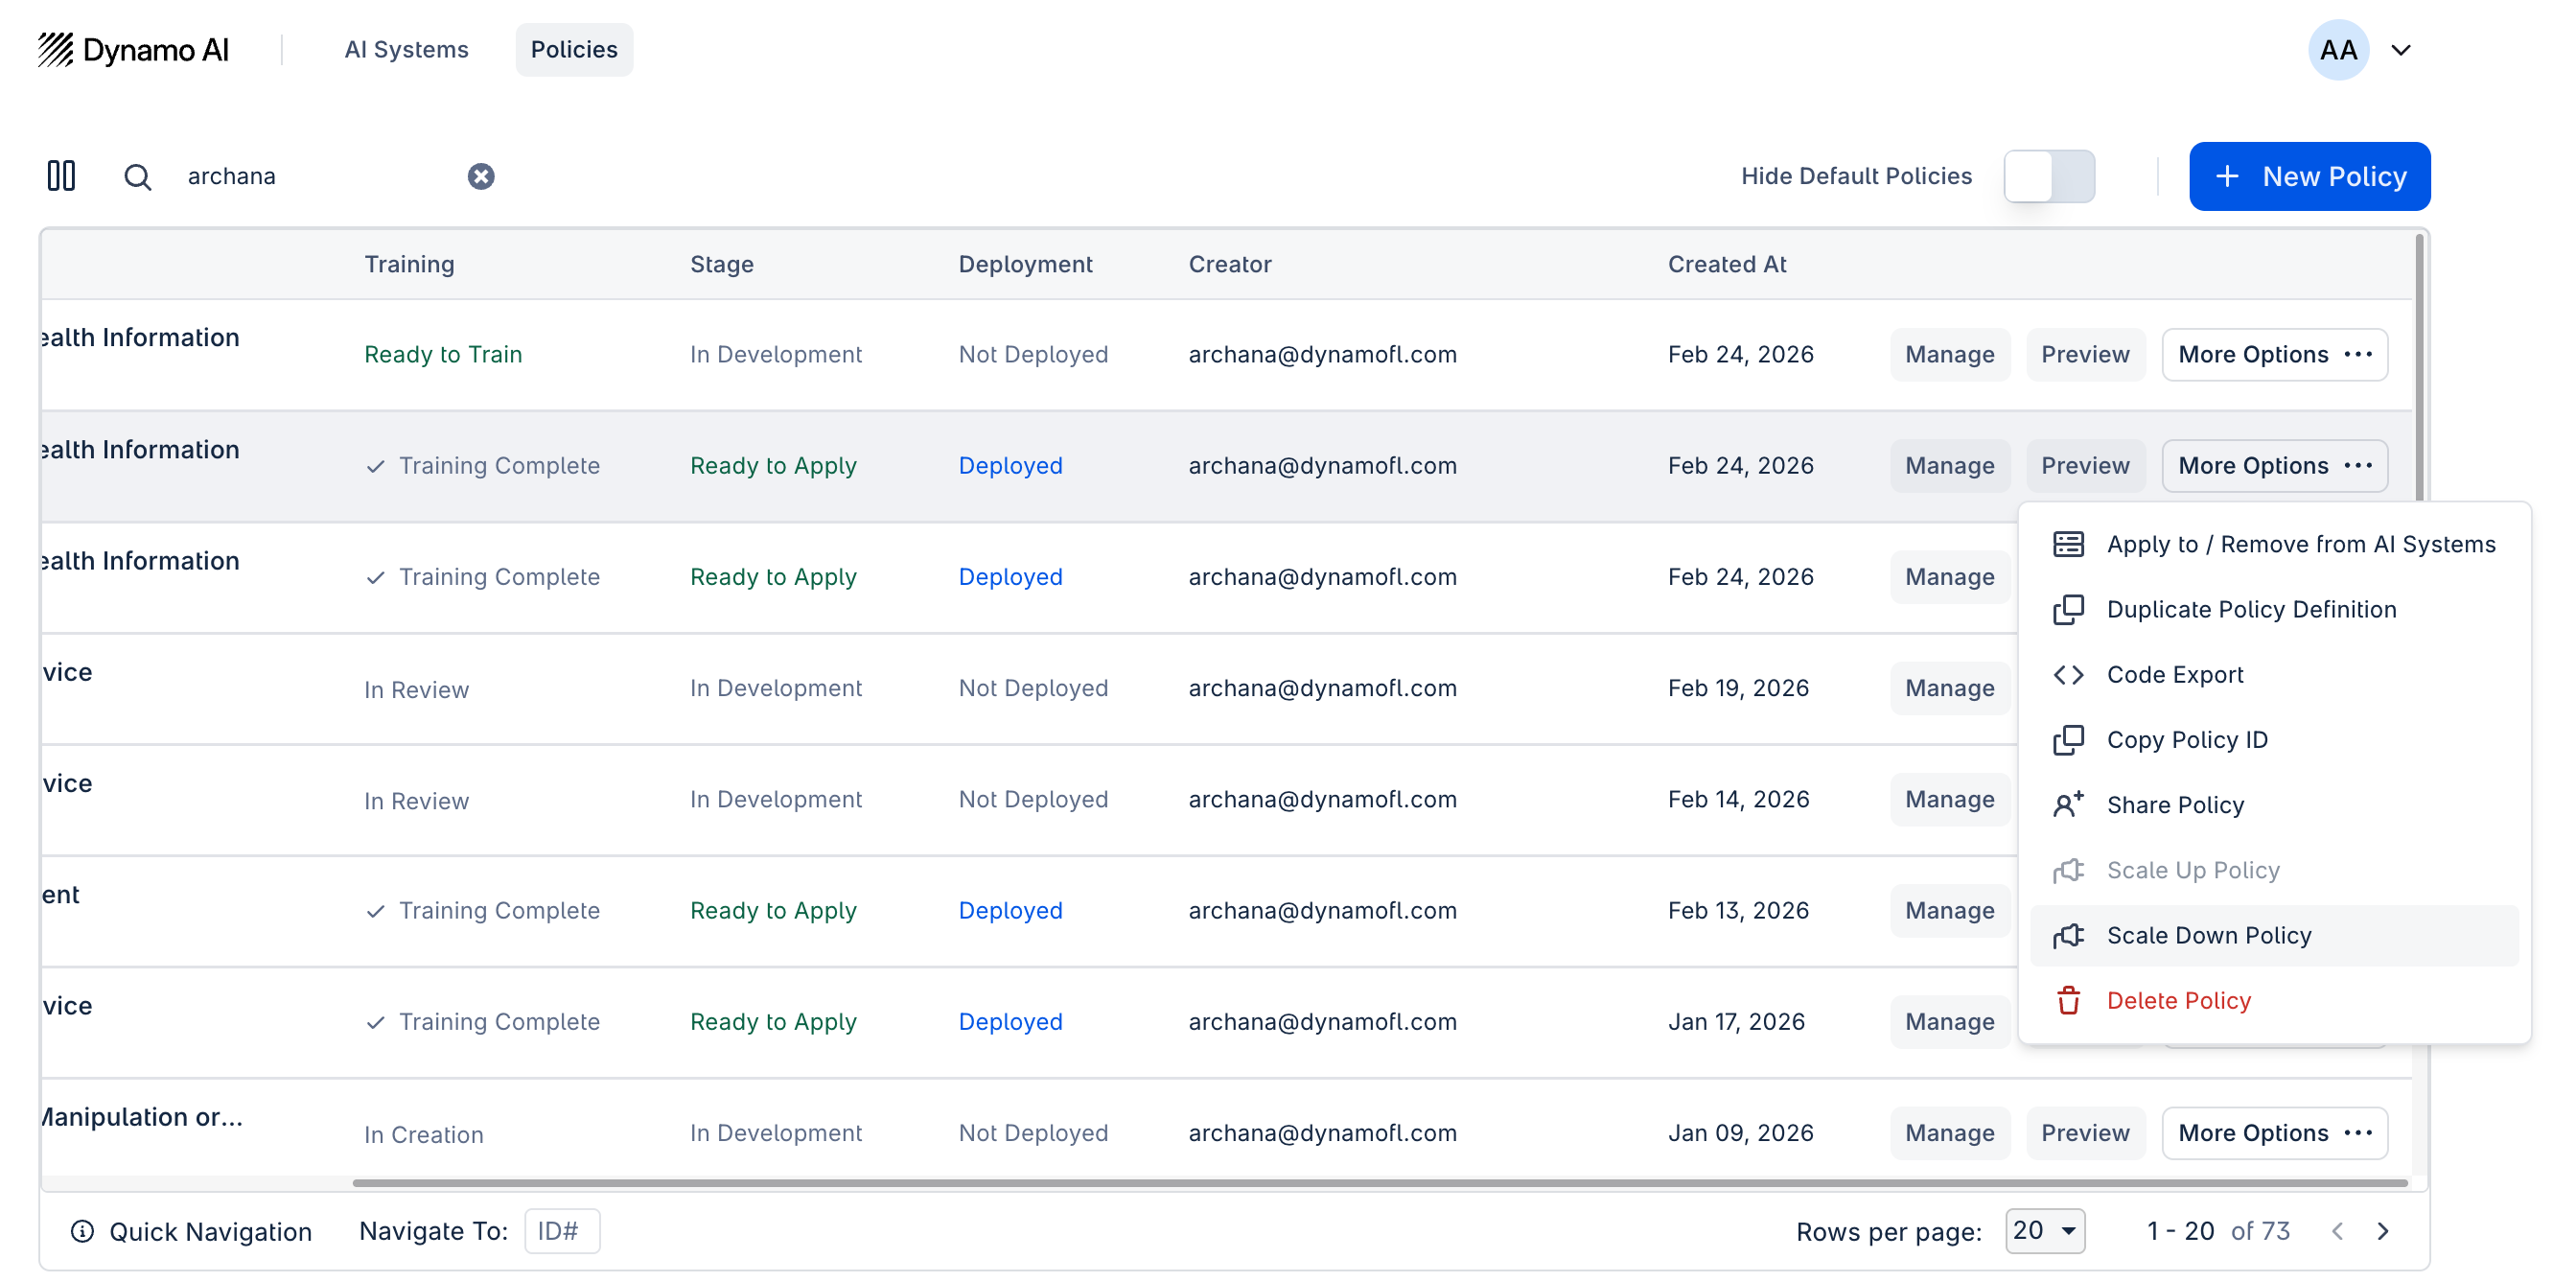Switch to the AI Systems tab

click(x=406, y=49)
